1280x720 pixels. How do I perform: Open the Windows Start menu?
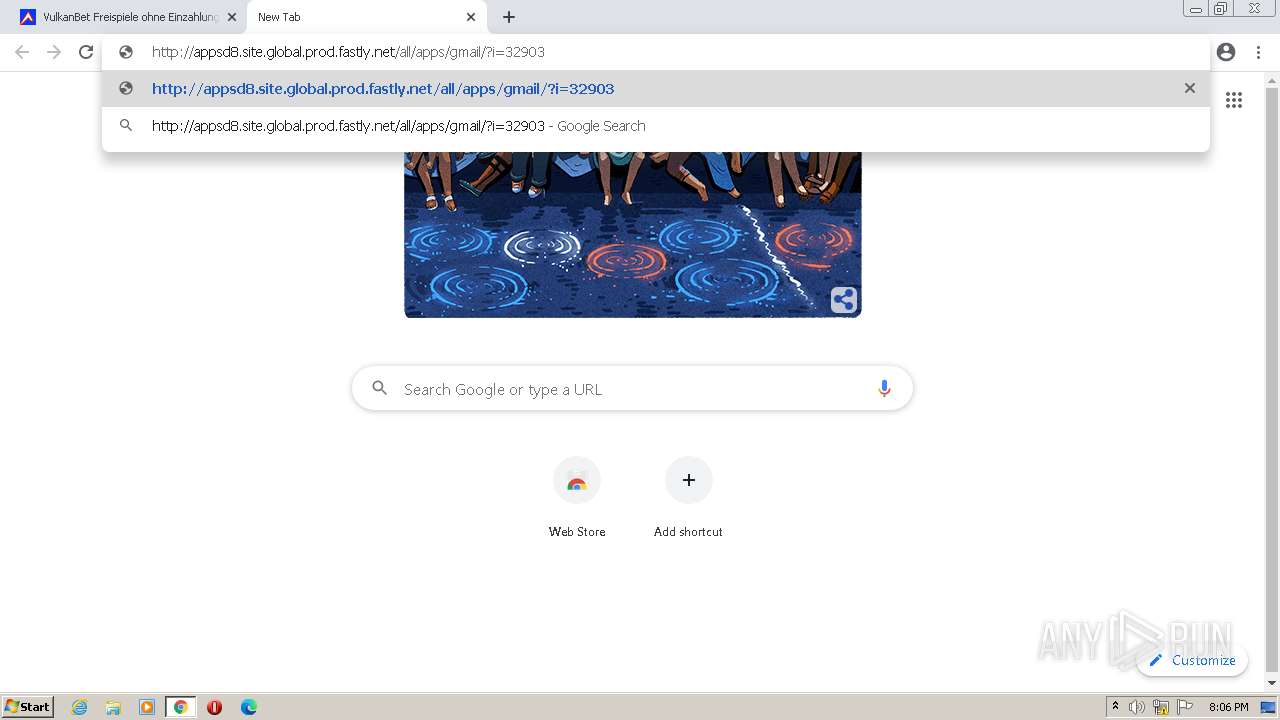pyautogui.click(x=28, y=707)
